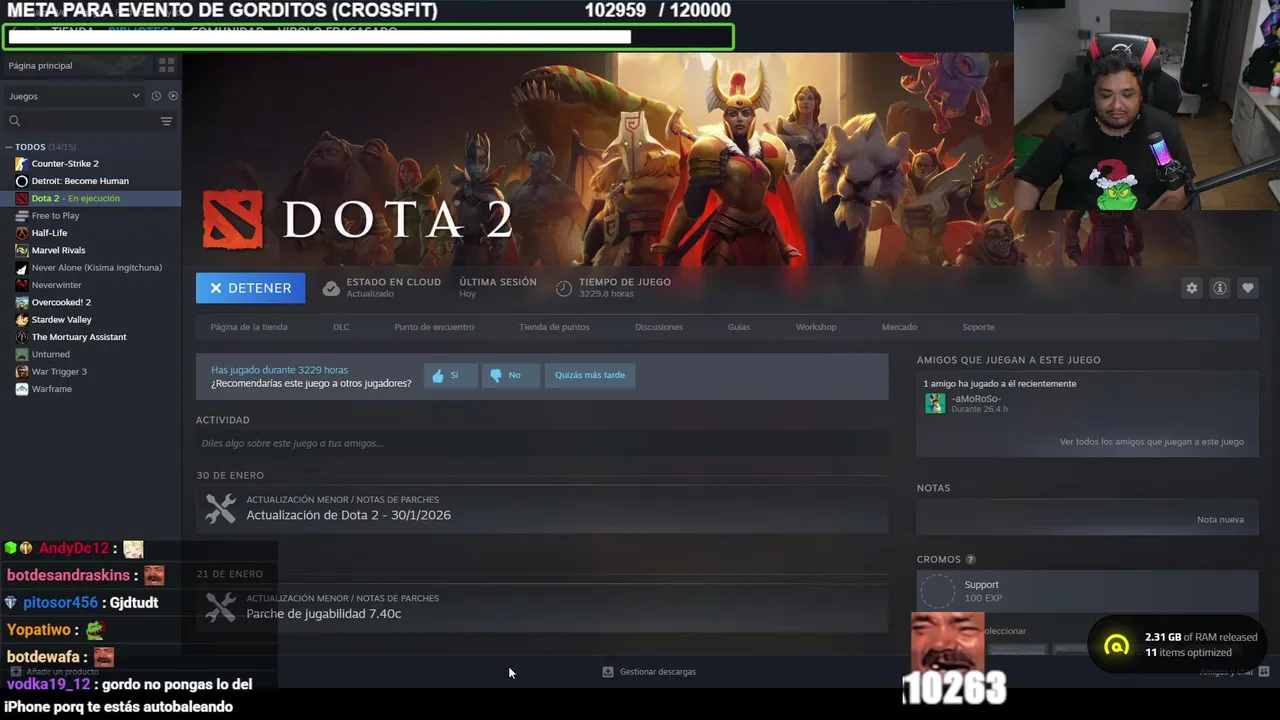The width and height of the screenshot is (1280, 720).
Task: Open Tienda de puntos tab
Action: point(554,327)
